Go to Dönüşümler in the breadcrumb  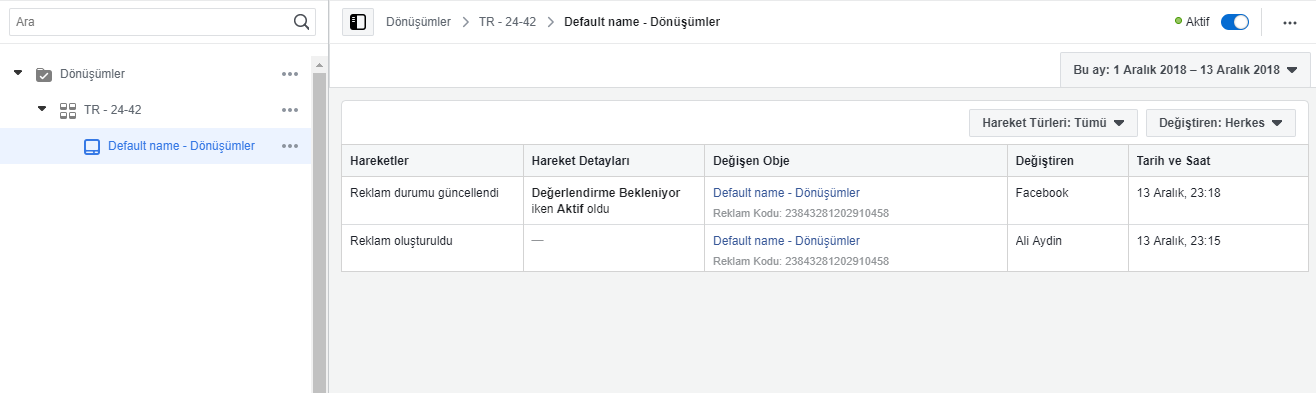tap(418, 21)
